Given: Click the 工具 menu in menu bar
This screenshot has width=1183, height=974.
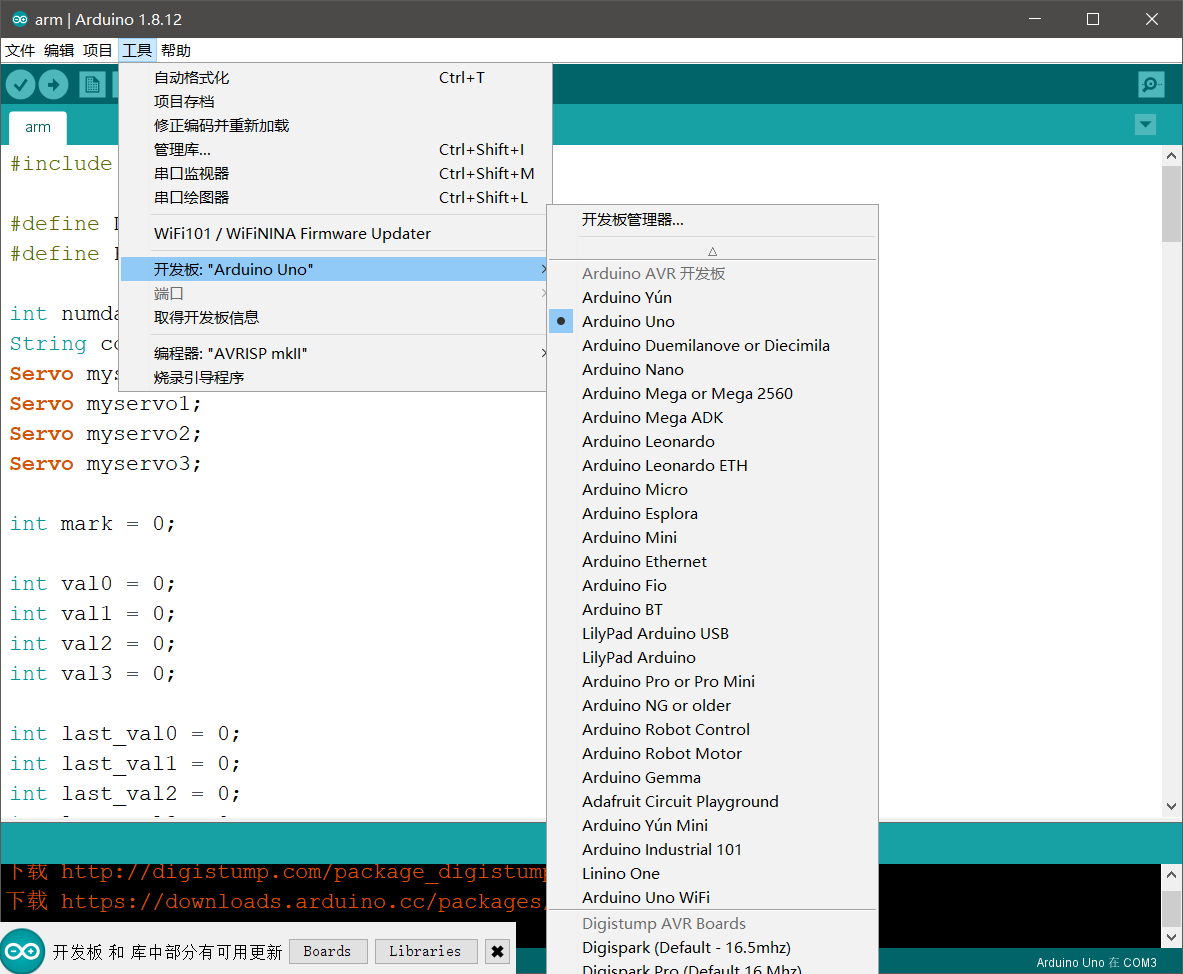Looking at the screenshot, I should pos(137,51).
